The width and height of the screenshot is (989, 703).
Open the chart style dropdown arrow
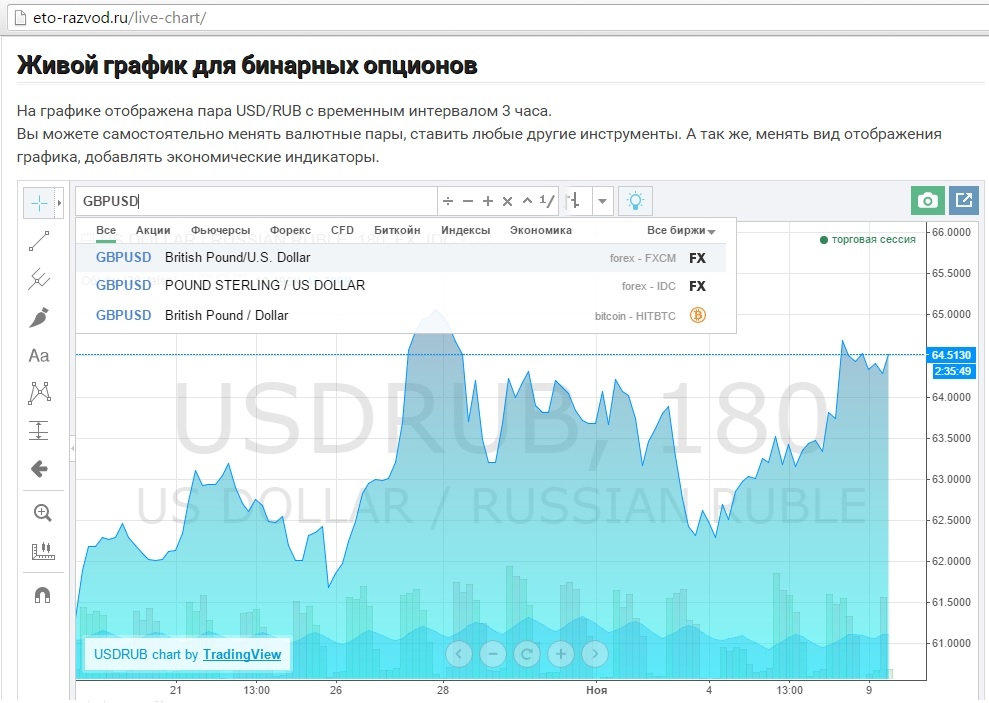pyautogui.click(x=602, y=201)
